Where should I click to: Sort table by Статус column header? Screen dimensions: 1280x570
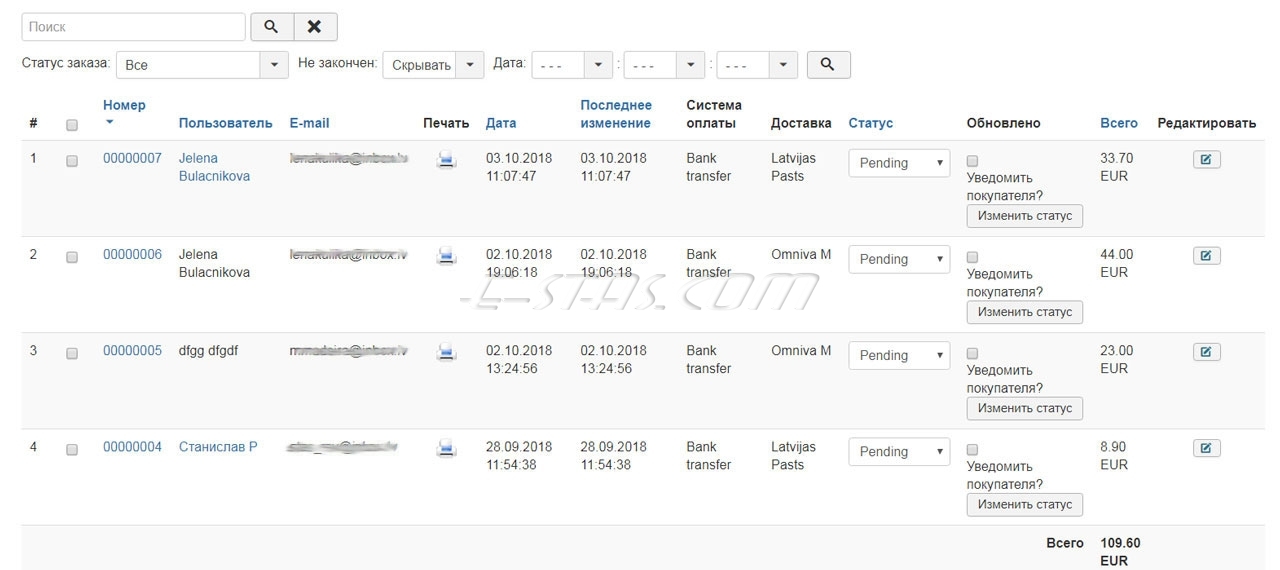[x=871, y=123]
